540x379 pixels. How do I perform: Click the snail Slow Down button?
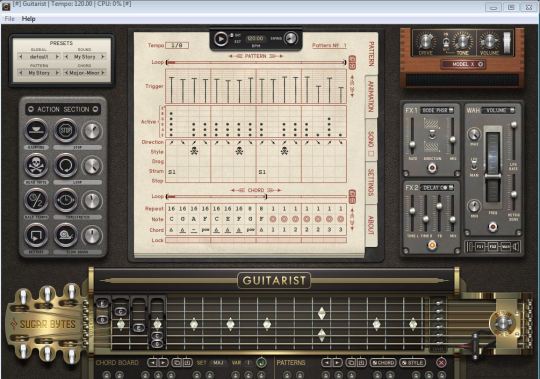click(65, 235)
